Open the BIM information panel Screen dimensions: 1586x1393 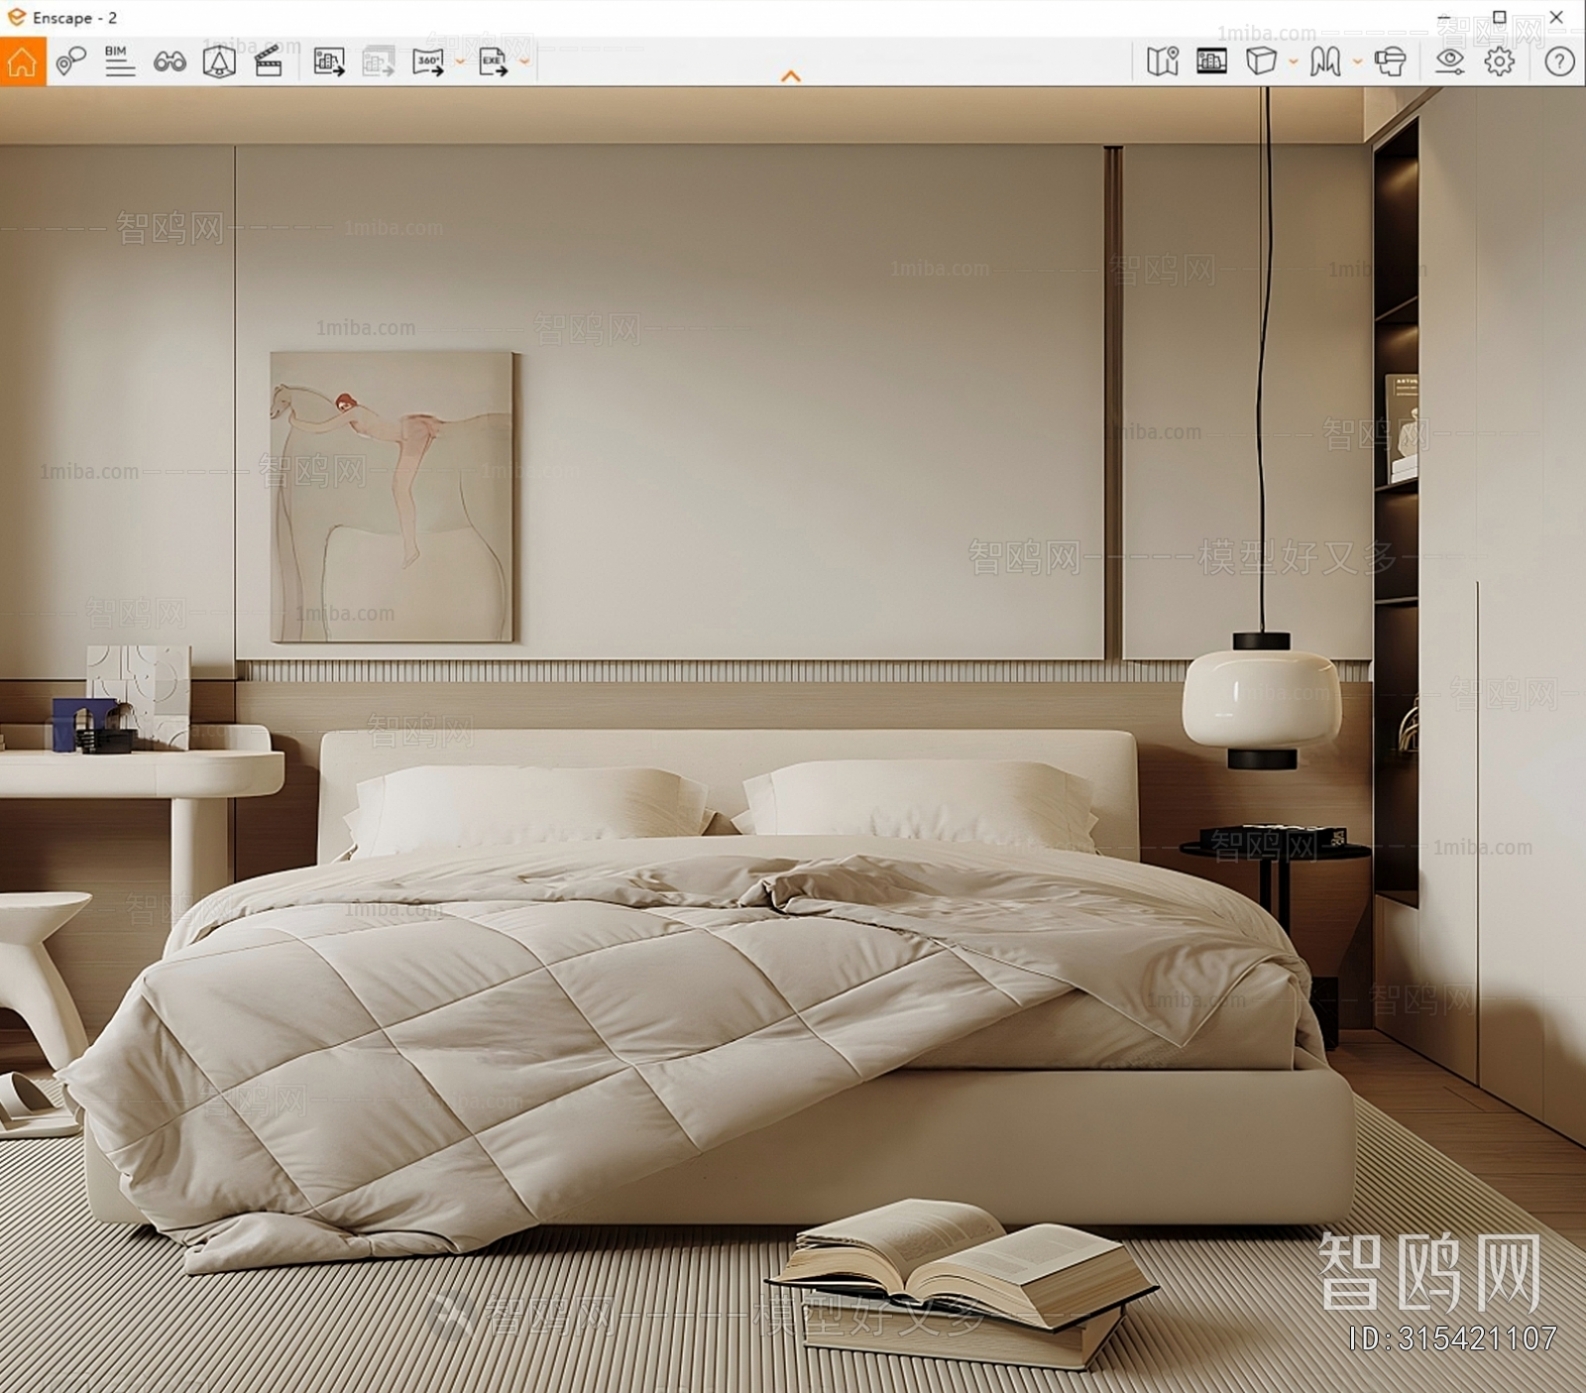[x=120, y=61]
